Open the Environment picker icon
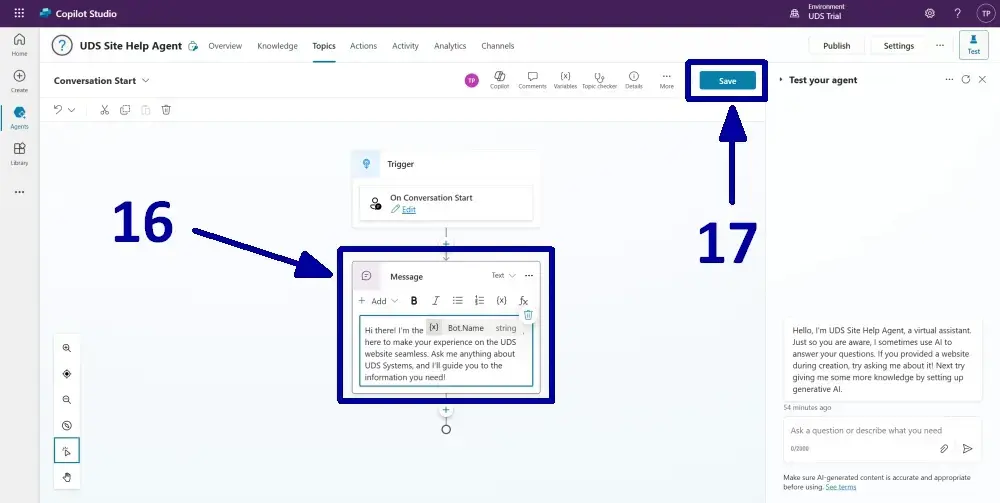 tap(795, 13)
